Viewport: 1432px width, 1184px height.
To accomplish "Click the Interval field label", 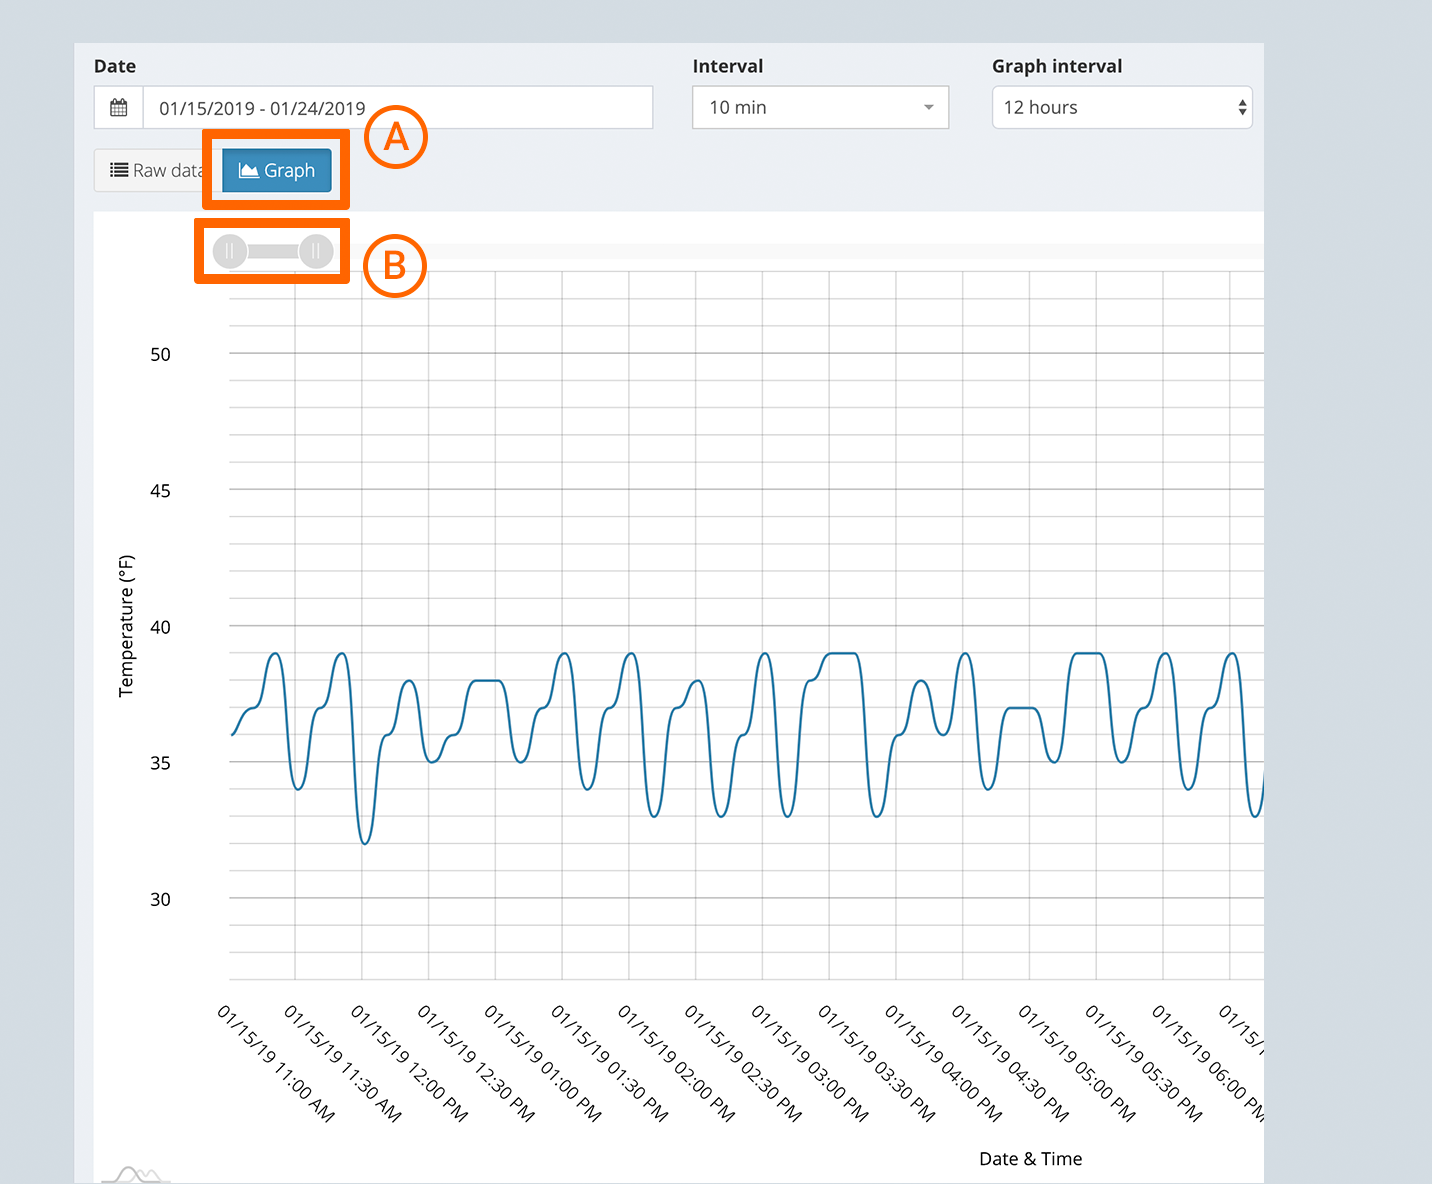I will point(728,66).
